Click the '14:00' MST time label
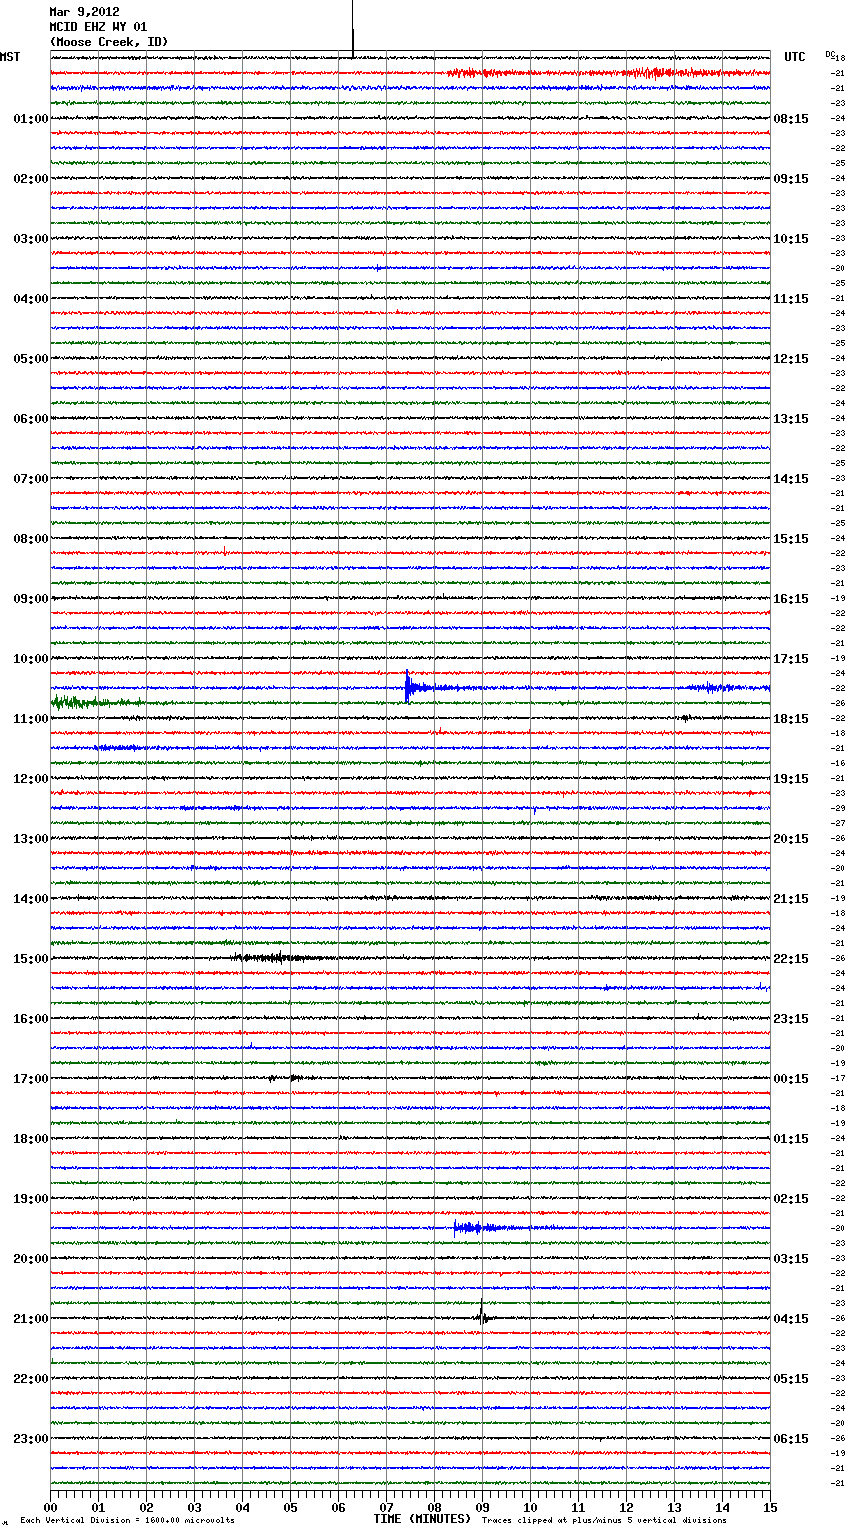 tap(30, 899)
